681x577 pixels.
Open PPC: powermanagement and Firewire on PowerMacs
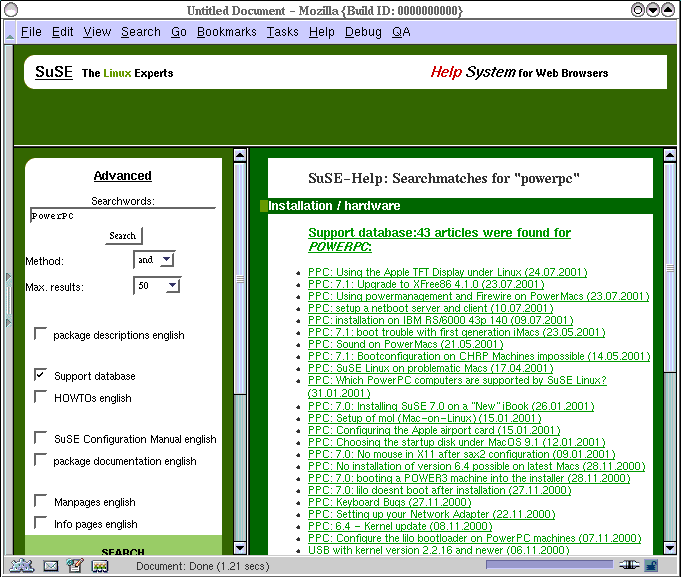click(x=479, y=296)
